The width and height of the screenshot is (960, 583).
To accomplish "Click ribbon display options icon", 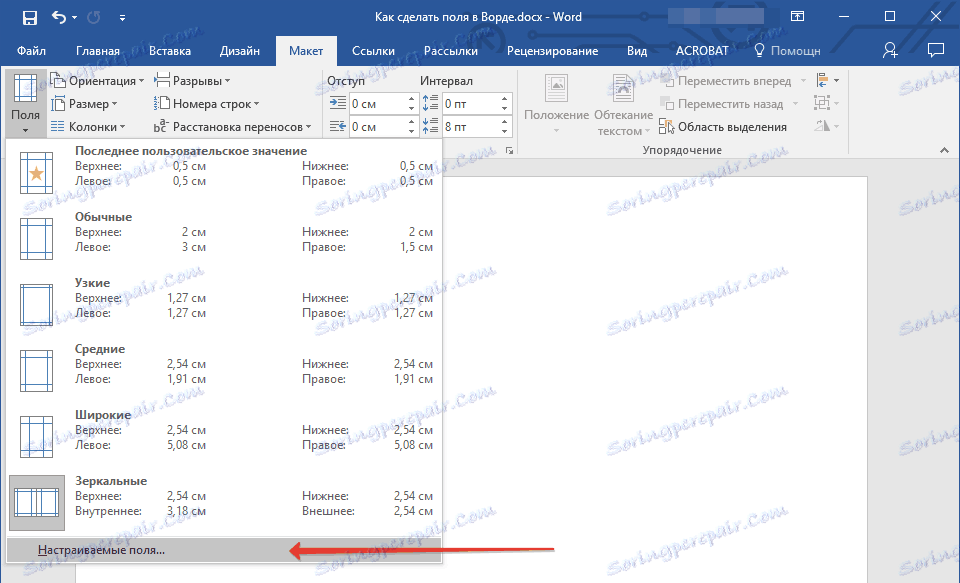I will 797,17.
